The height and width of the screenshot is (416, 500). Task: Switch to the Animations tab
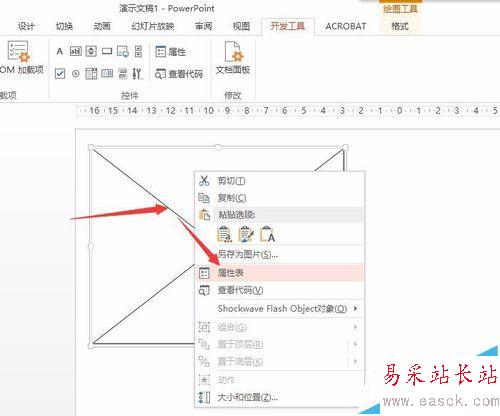point(102,26)
